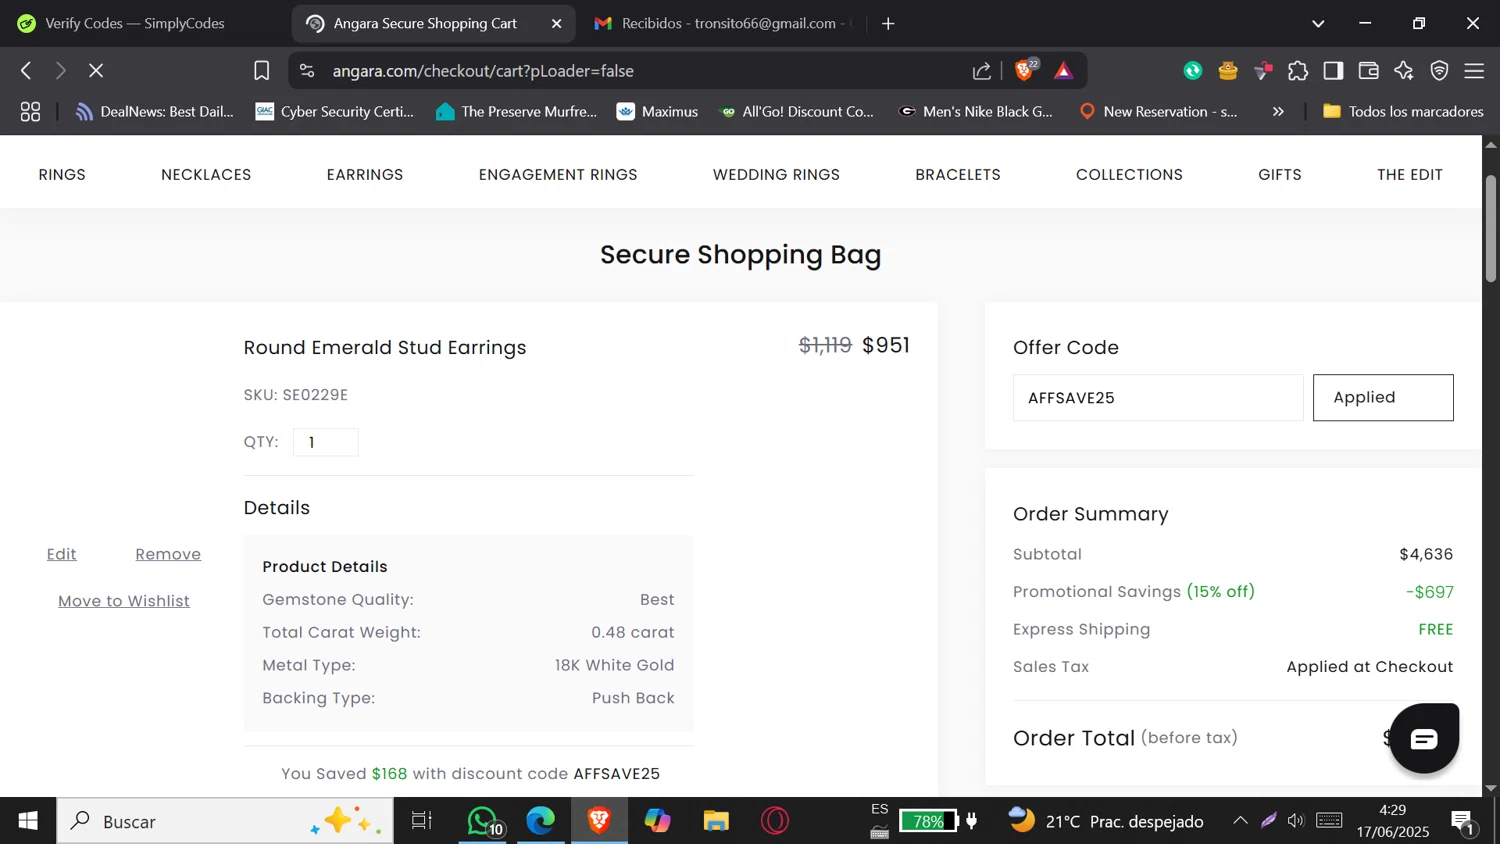Open DealNews: Best Daily bookmark

(x=155, y=112)
